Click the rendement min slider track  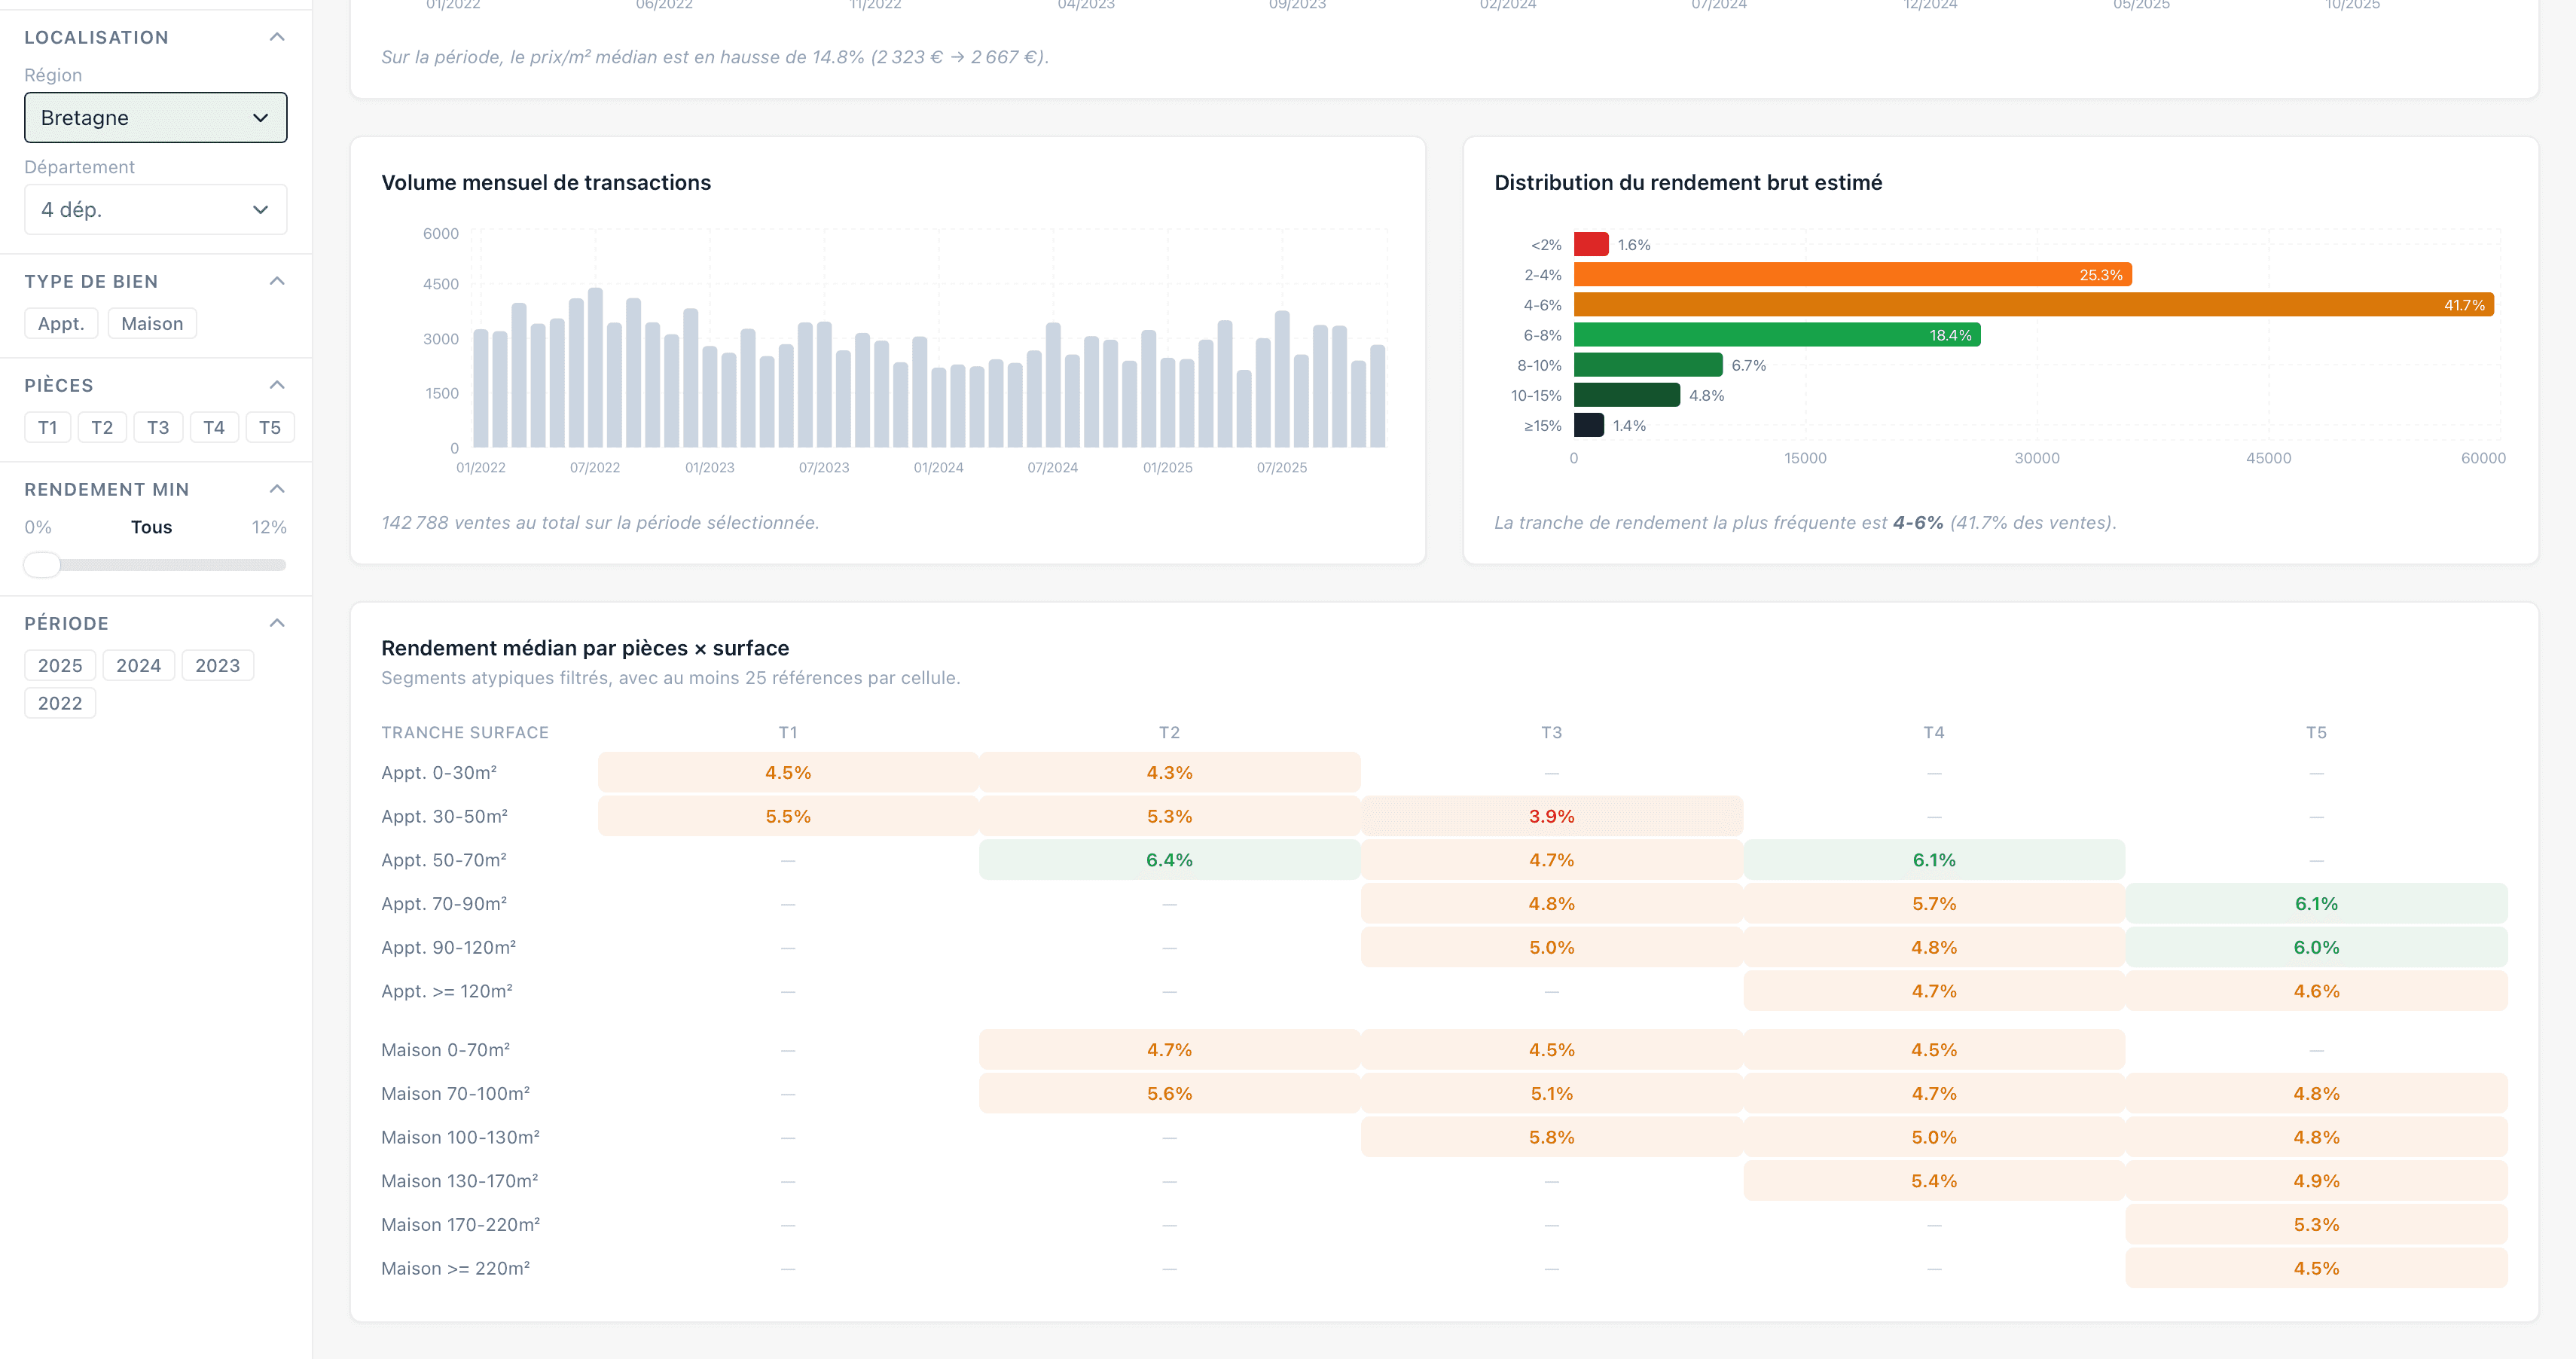point(155,565)
